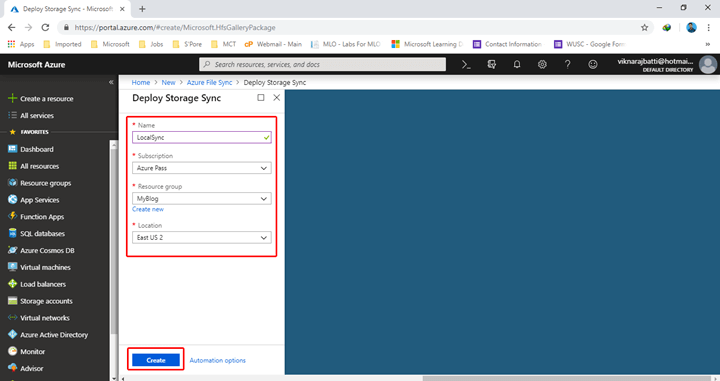The image size is (720, 381).
Task: Open the Chrome three-dot menu
Action: [x=709, y=28]
